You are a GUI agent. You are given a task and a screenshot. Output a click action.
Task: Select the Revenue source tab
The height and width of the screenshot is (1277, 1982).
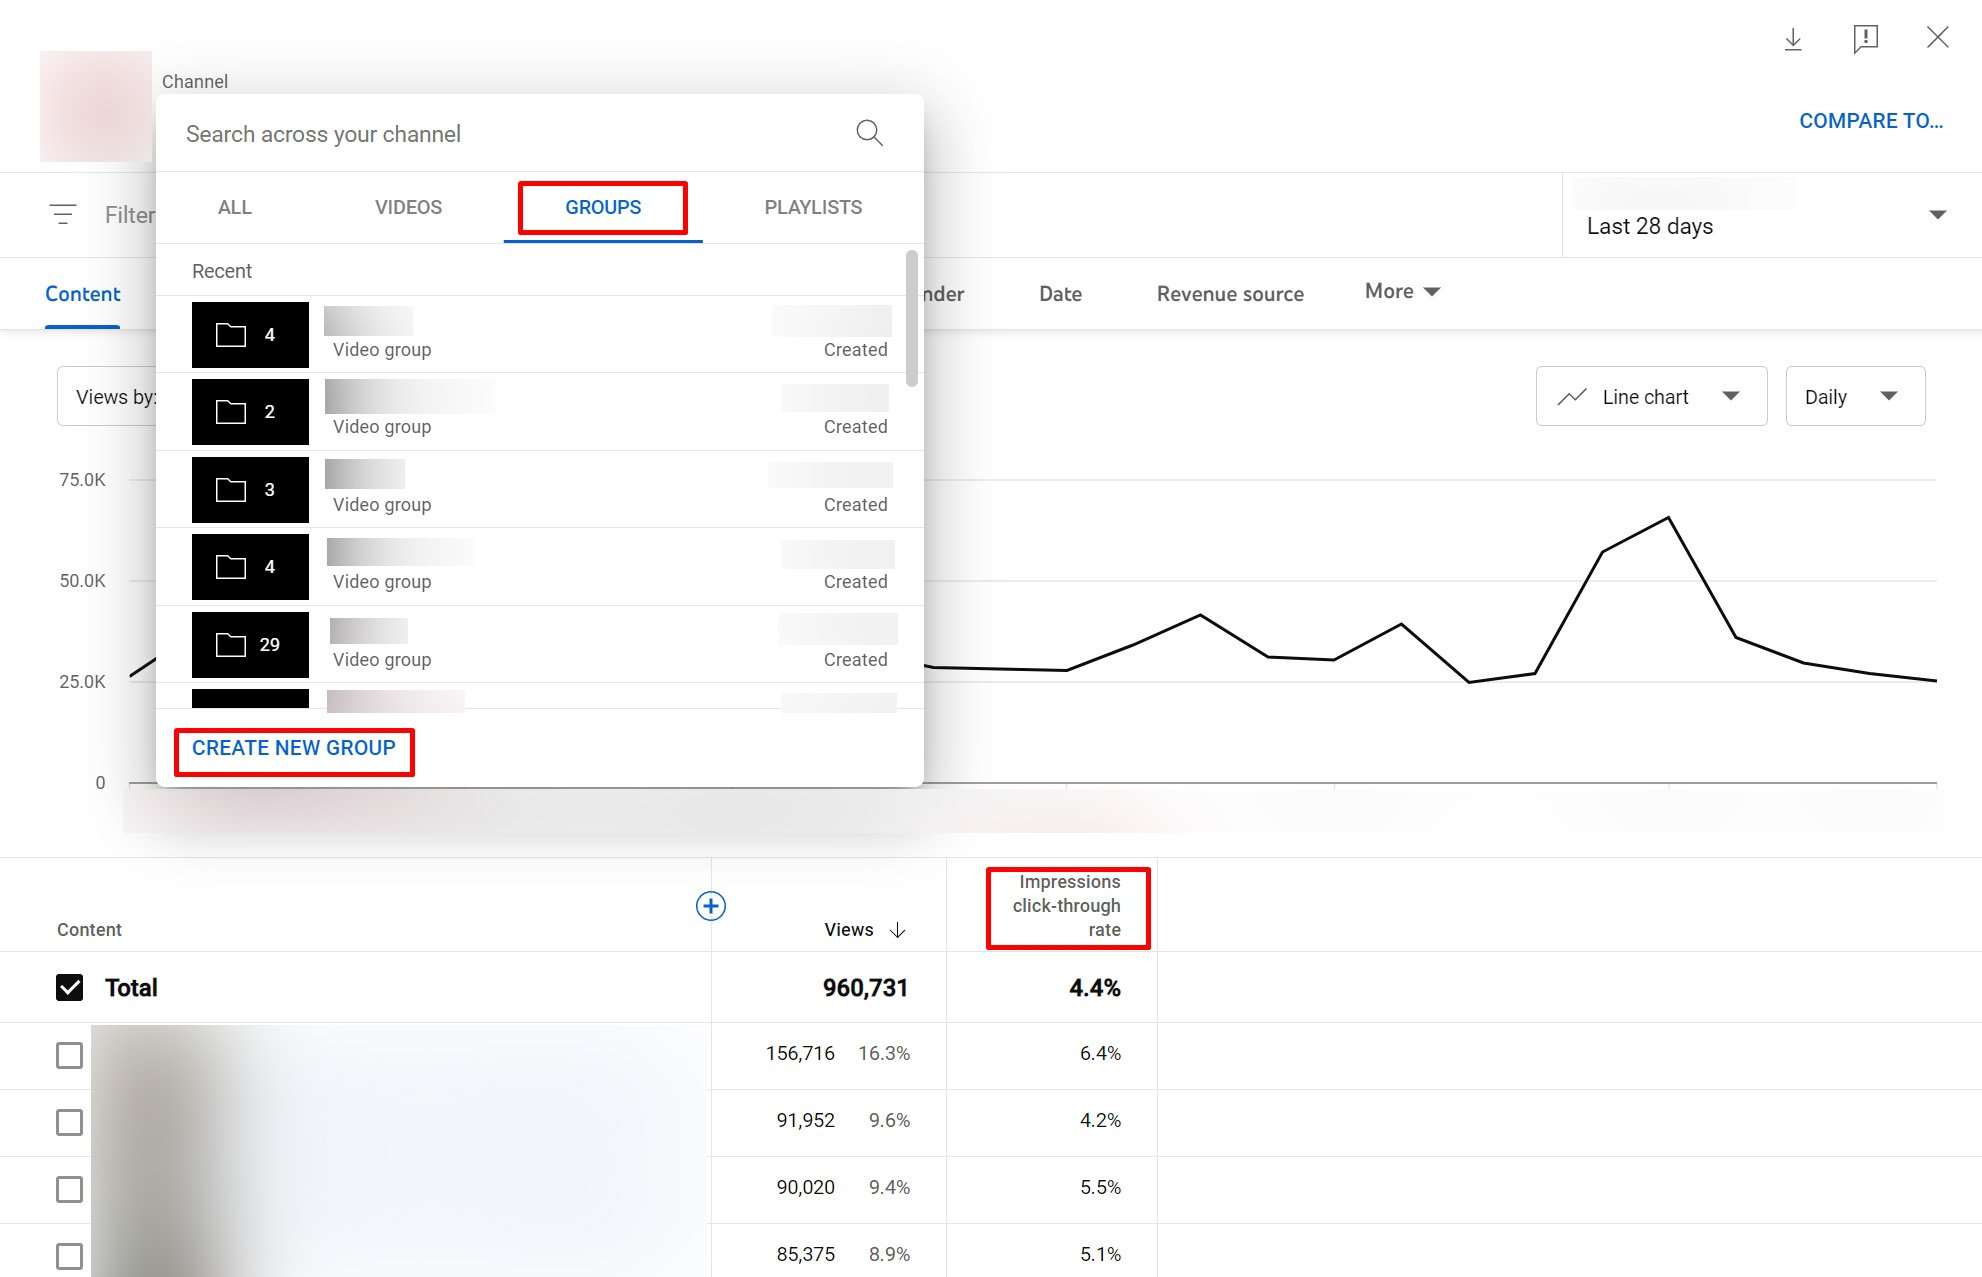[x=1229, y=294]
